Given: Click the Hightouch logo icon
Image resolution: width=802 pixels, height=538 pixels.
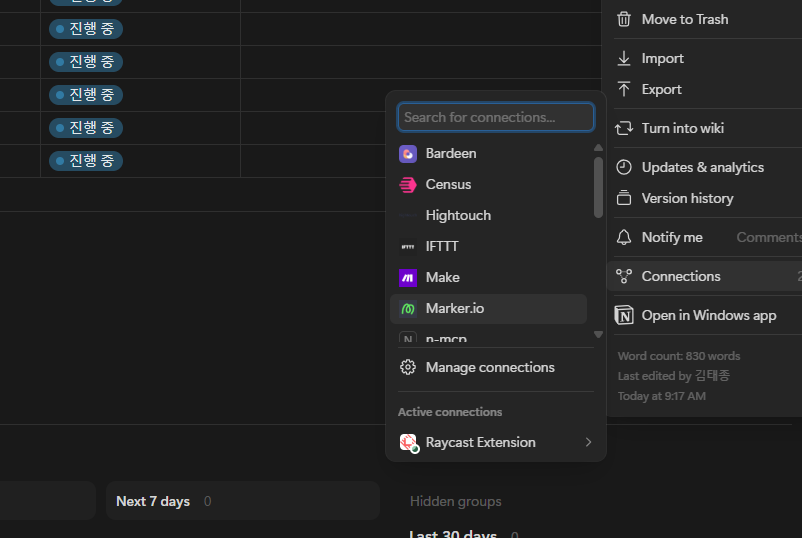Looking at the screenshot, I should pos(408,216).
